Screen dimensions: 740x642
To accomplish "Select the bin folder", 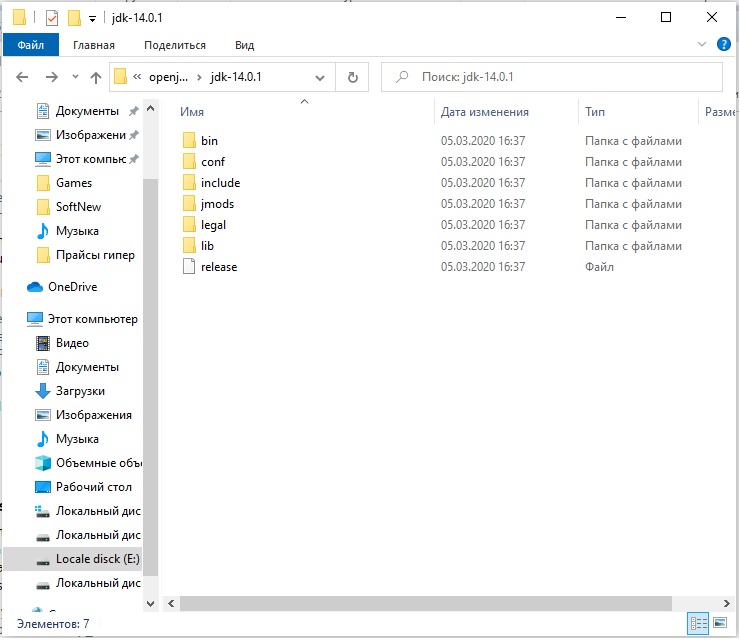I will 209,141.
